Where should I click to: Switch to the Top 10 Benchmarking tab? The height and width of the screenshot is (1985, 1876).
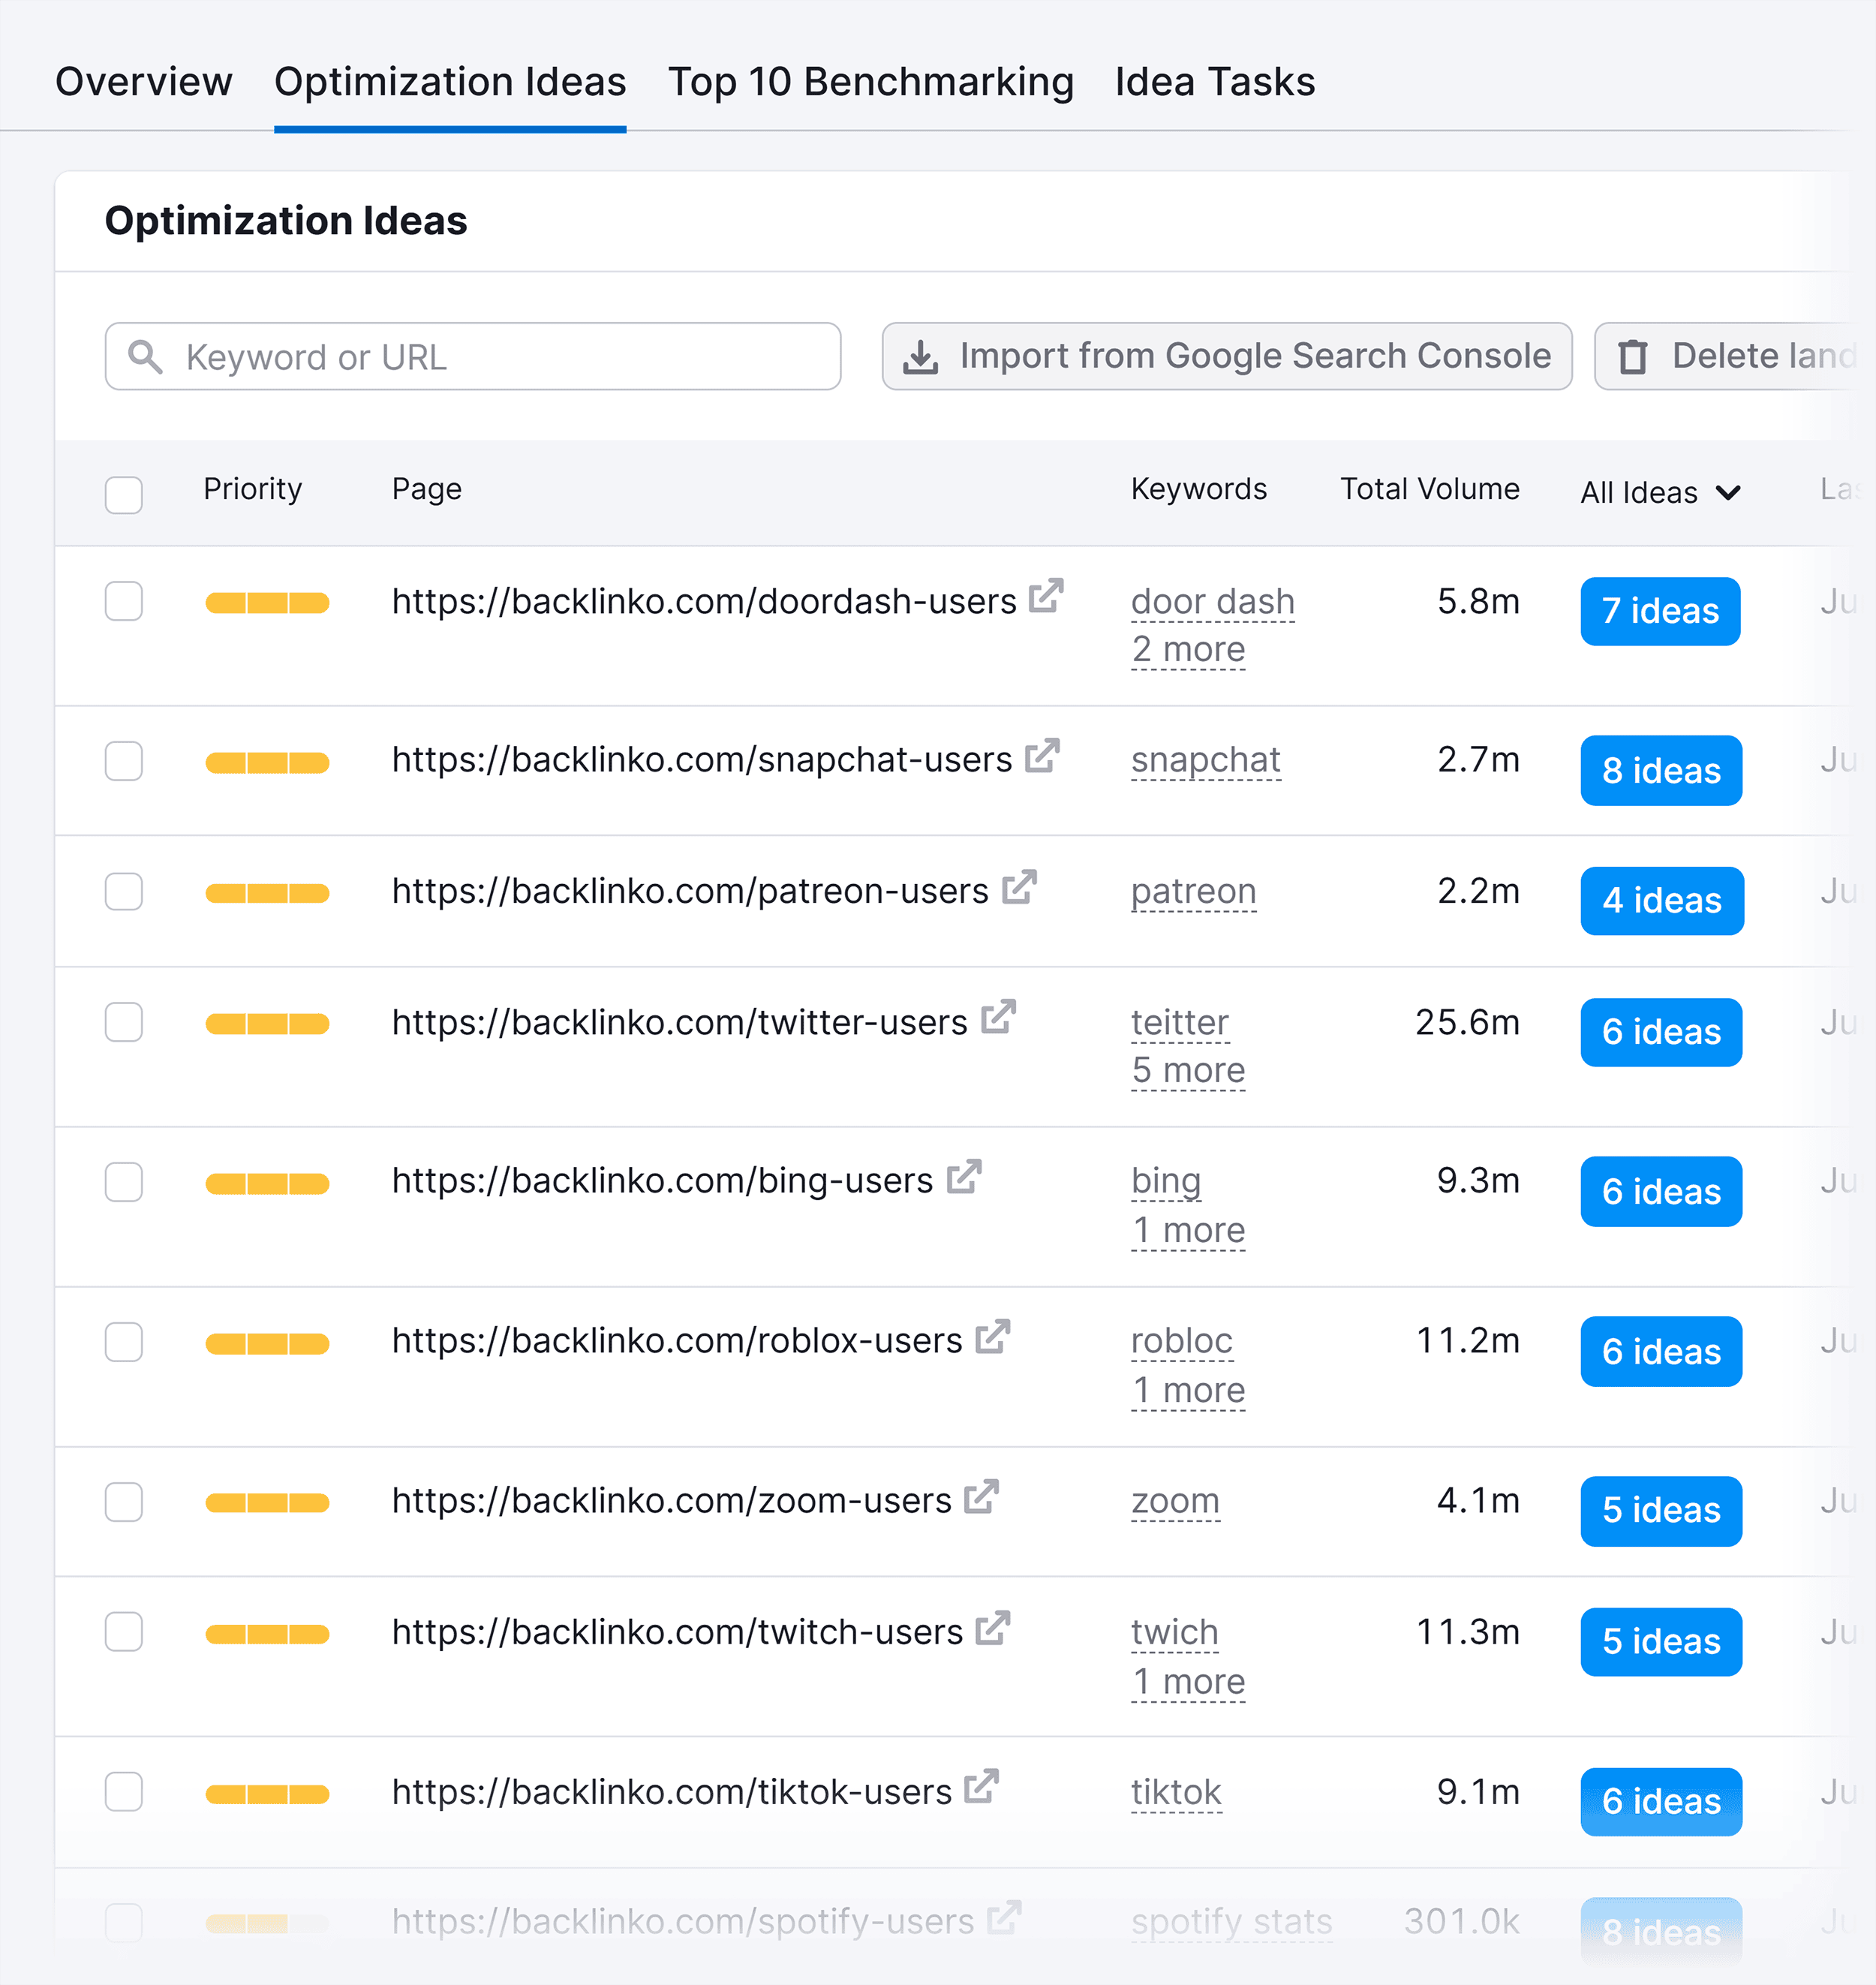[x=871, y=82]
